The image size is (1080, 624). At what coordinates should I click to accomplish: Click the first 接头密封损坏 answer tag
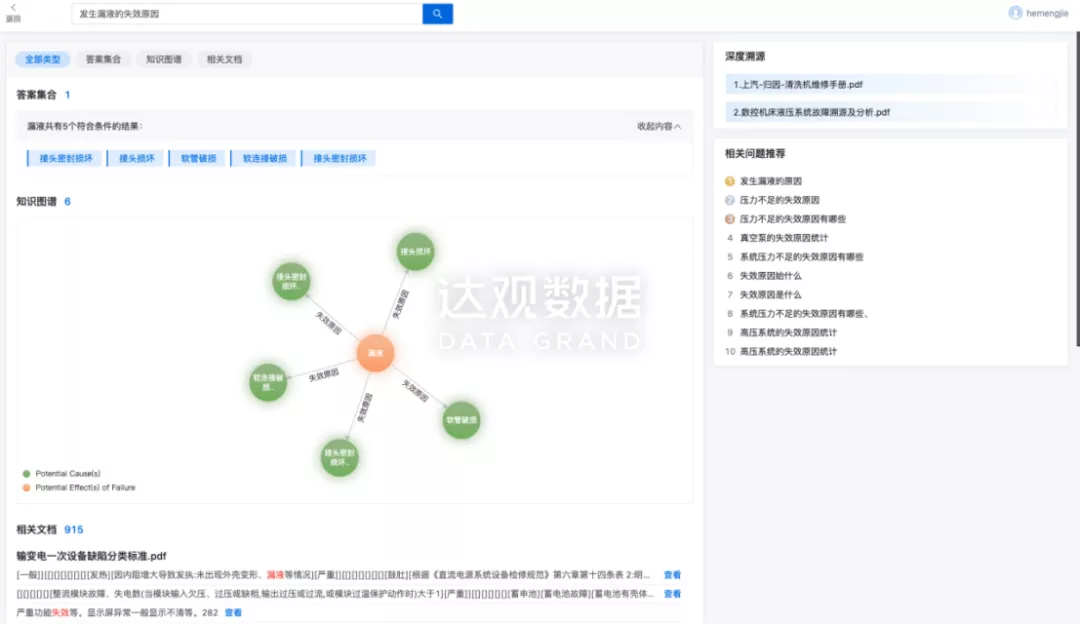pos(65,158)
